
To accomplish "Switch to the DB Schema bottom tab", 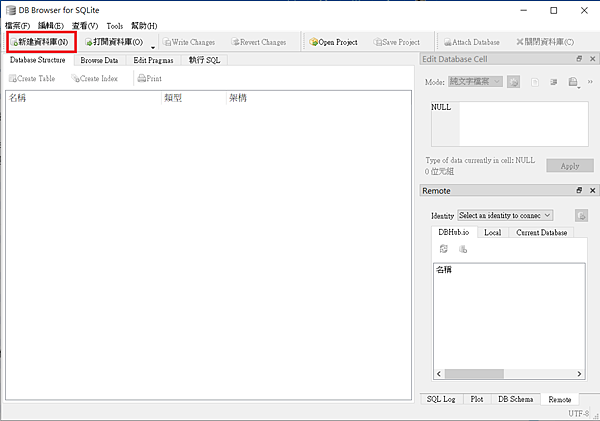I will (515, 399).
